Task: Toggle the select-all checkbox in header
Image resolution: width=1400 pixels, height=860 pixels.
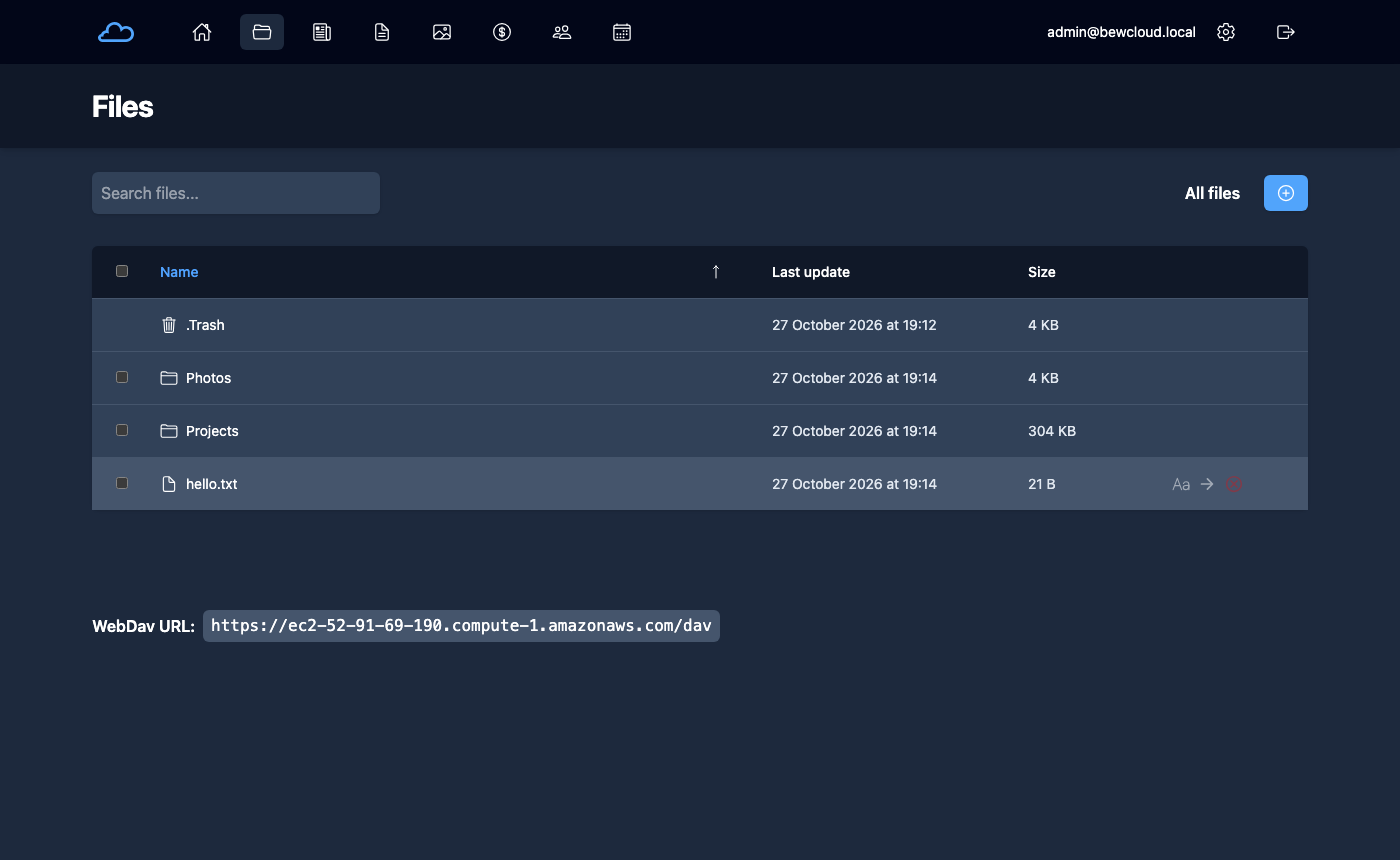Action: 122,271
